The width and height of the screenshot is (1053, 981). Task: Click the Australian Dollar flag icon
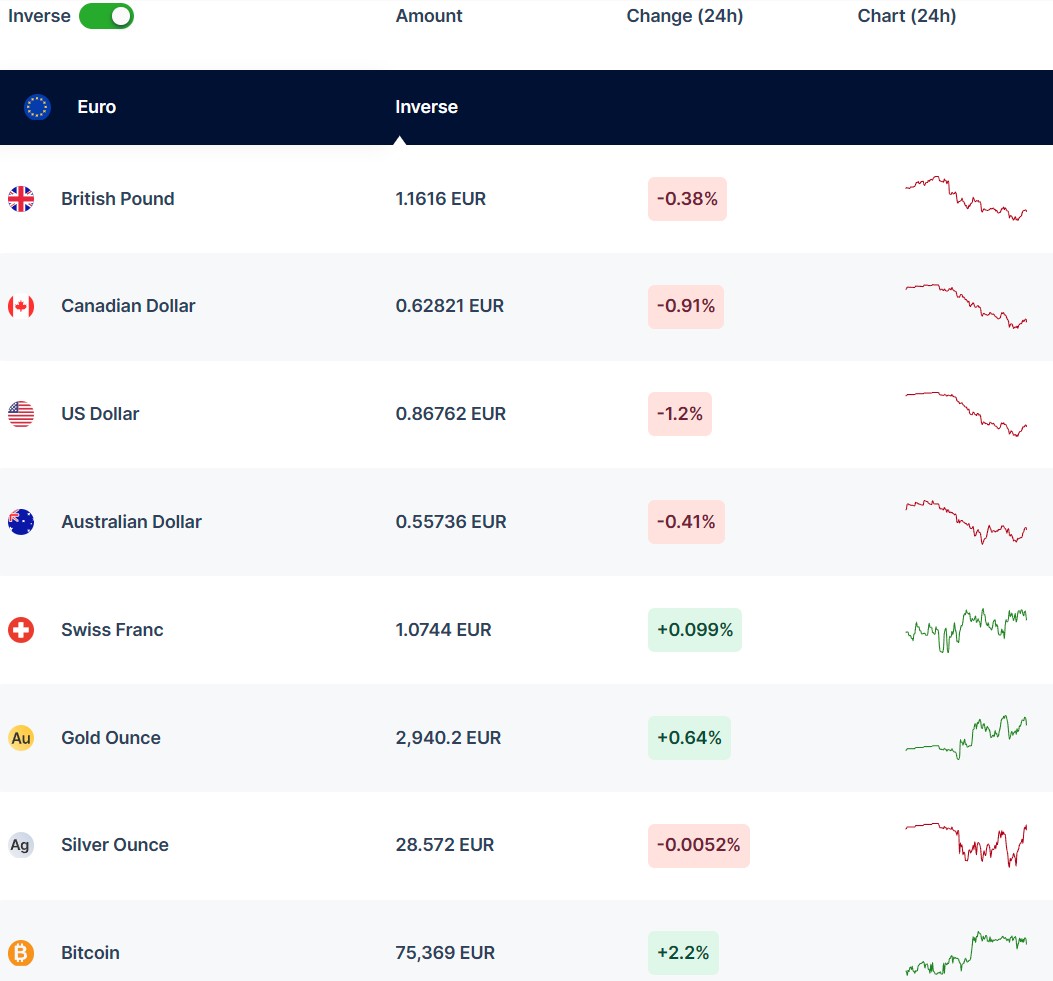click(x=21, y=522)
